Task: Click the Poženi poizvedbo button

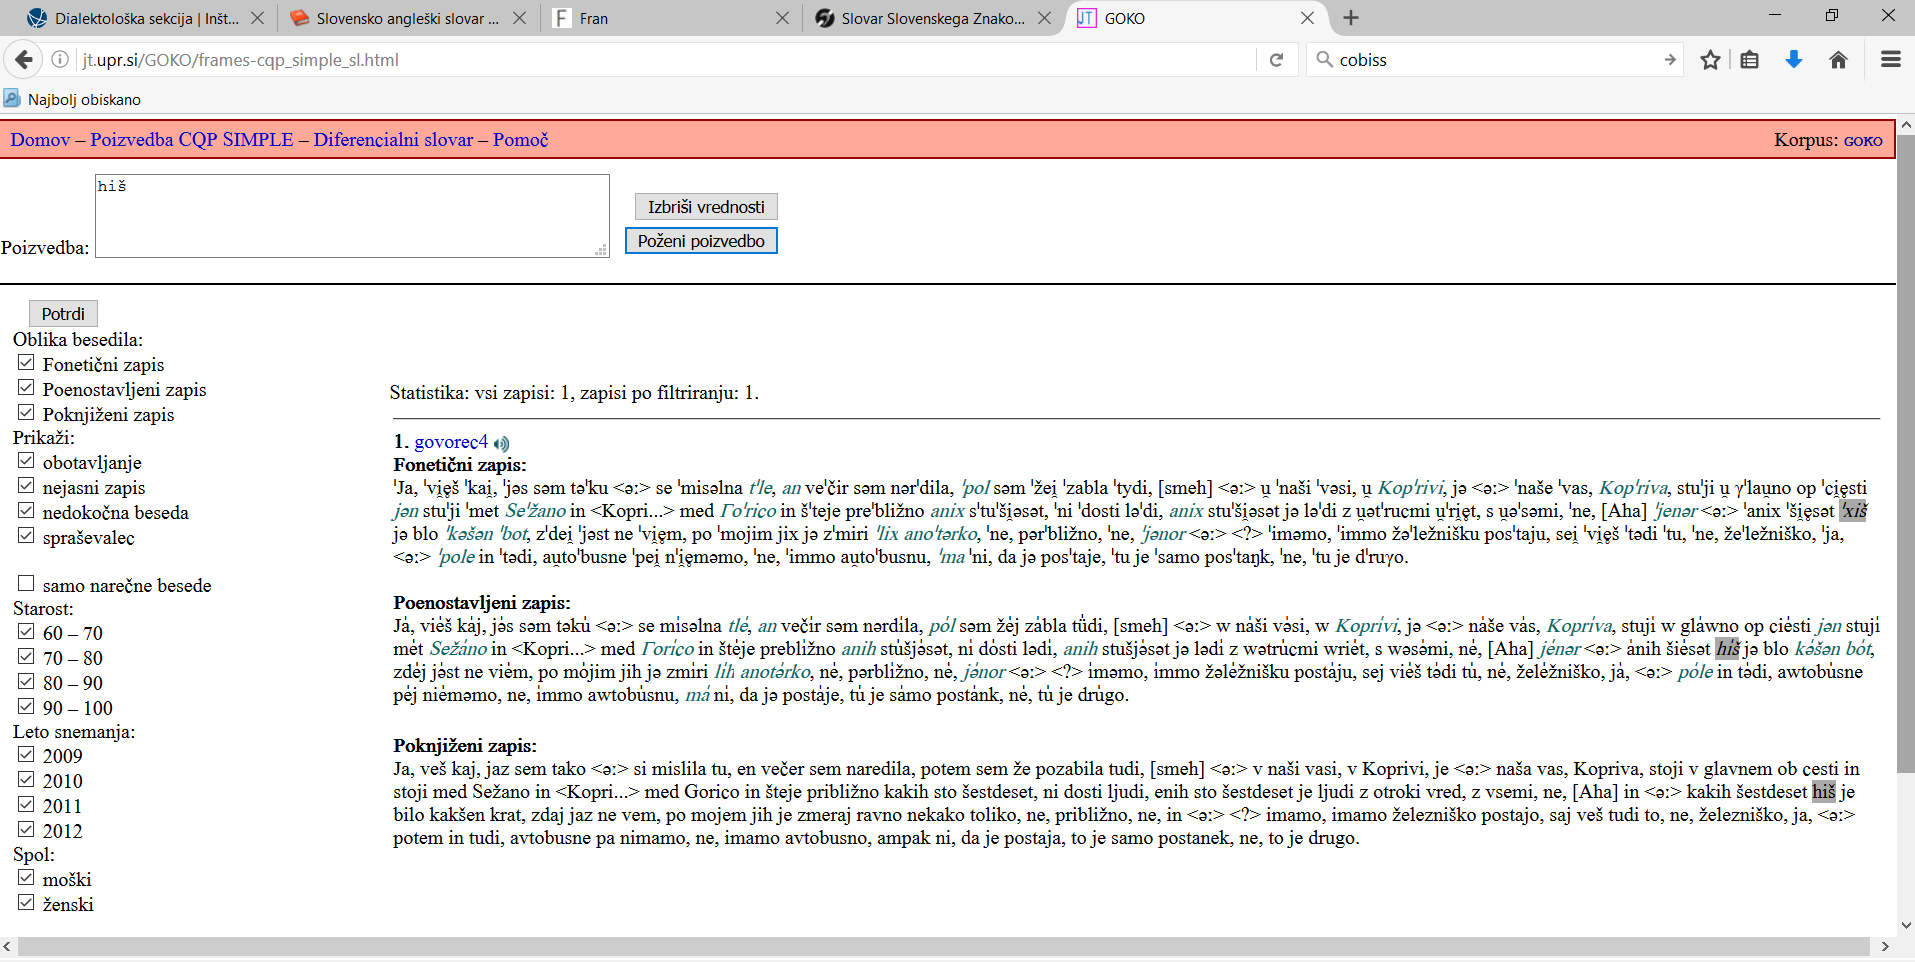Action: [701, 241]
